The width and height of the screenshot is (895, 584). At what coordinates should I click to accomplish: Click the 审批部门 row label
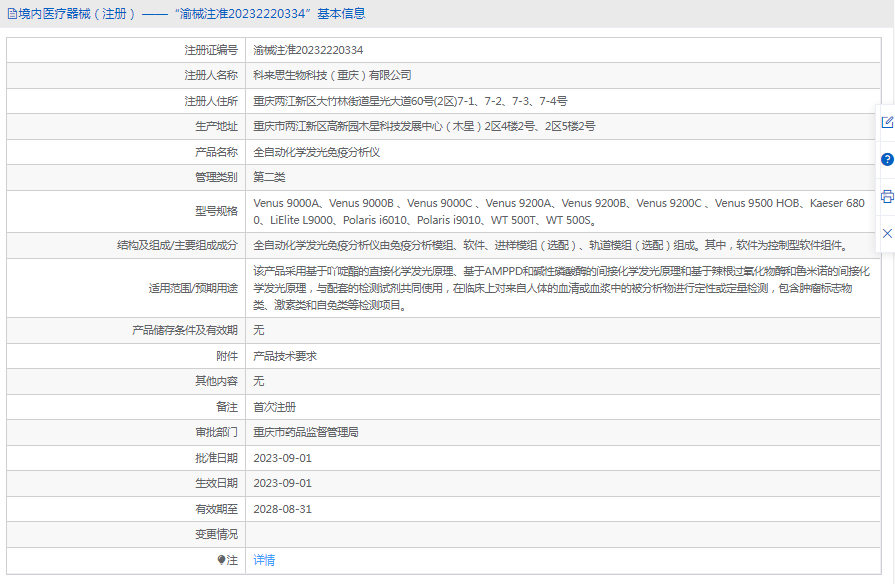216,432
